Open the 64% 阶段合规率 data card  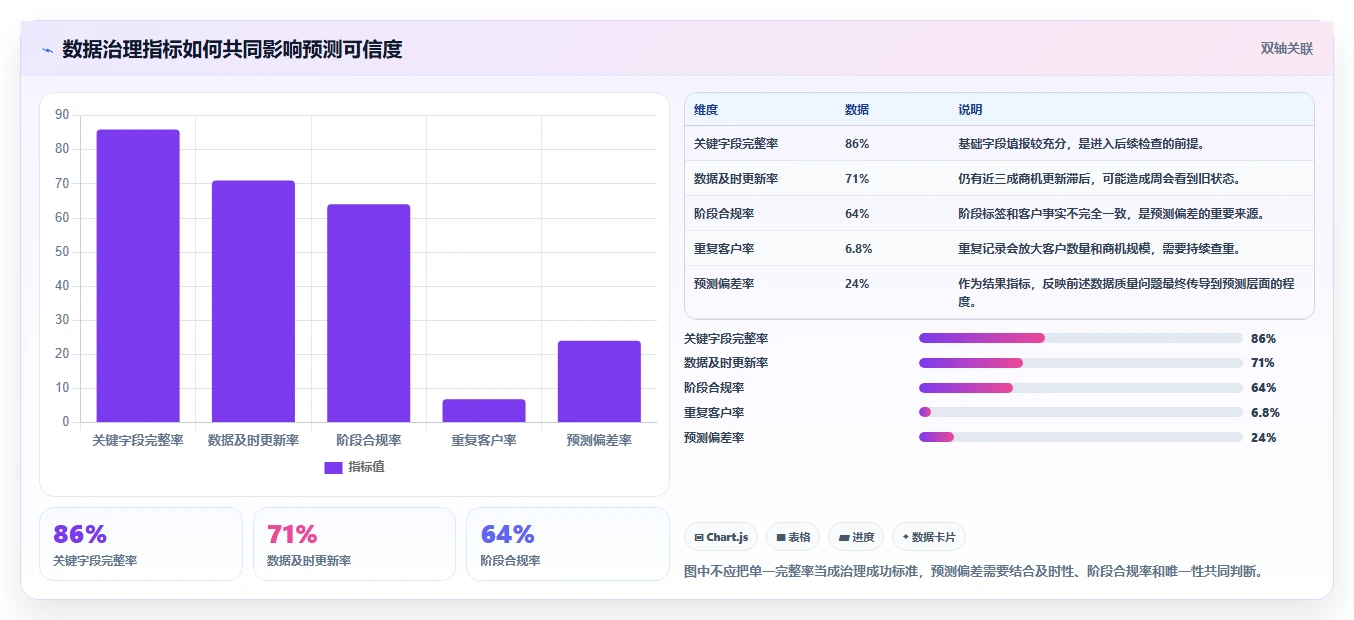568,544
